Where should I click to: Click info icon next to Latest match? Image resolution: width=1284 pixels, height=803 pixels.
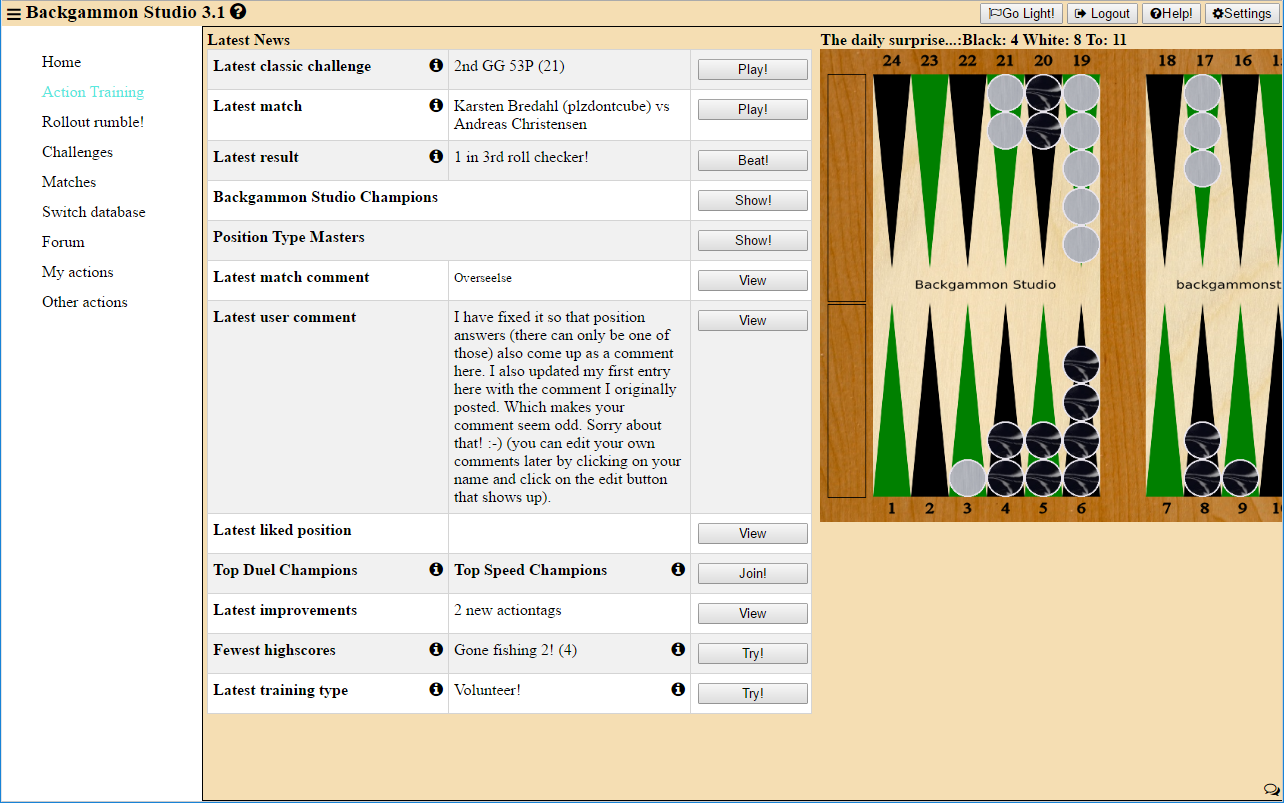coord(436,106)
